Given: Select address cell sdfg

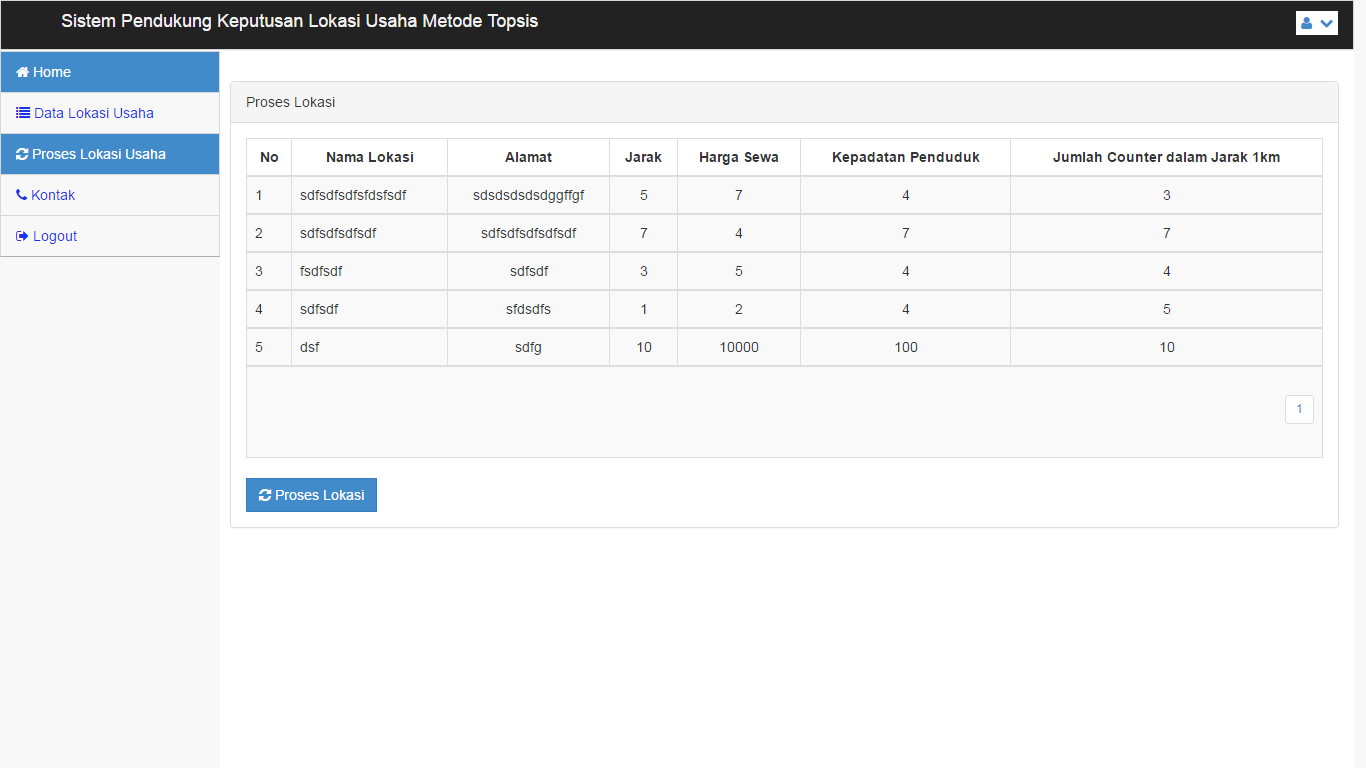Looking at the screenshot, I should point(528,347).
